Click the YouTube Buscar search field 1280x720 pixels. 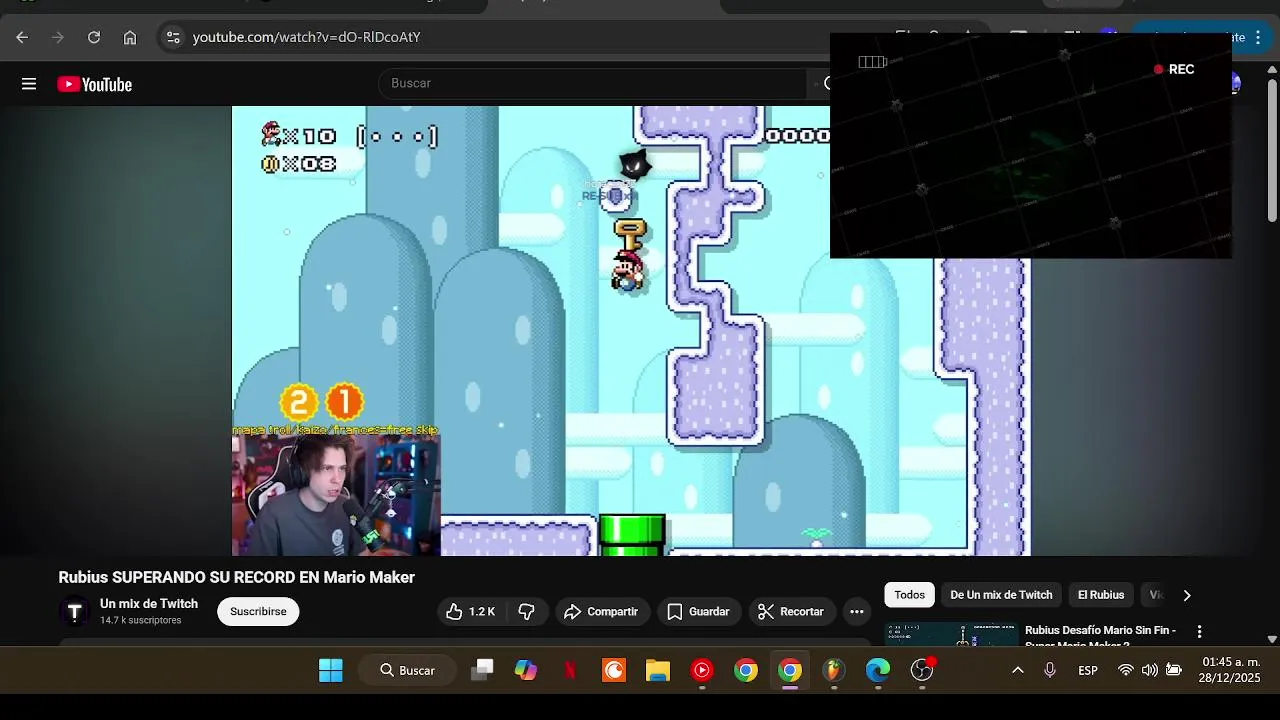[592, 83]
